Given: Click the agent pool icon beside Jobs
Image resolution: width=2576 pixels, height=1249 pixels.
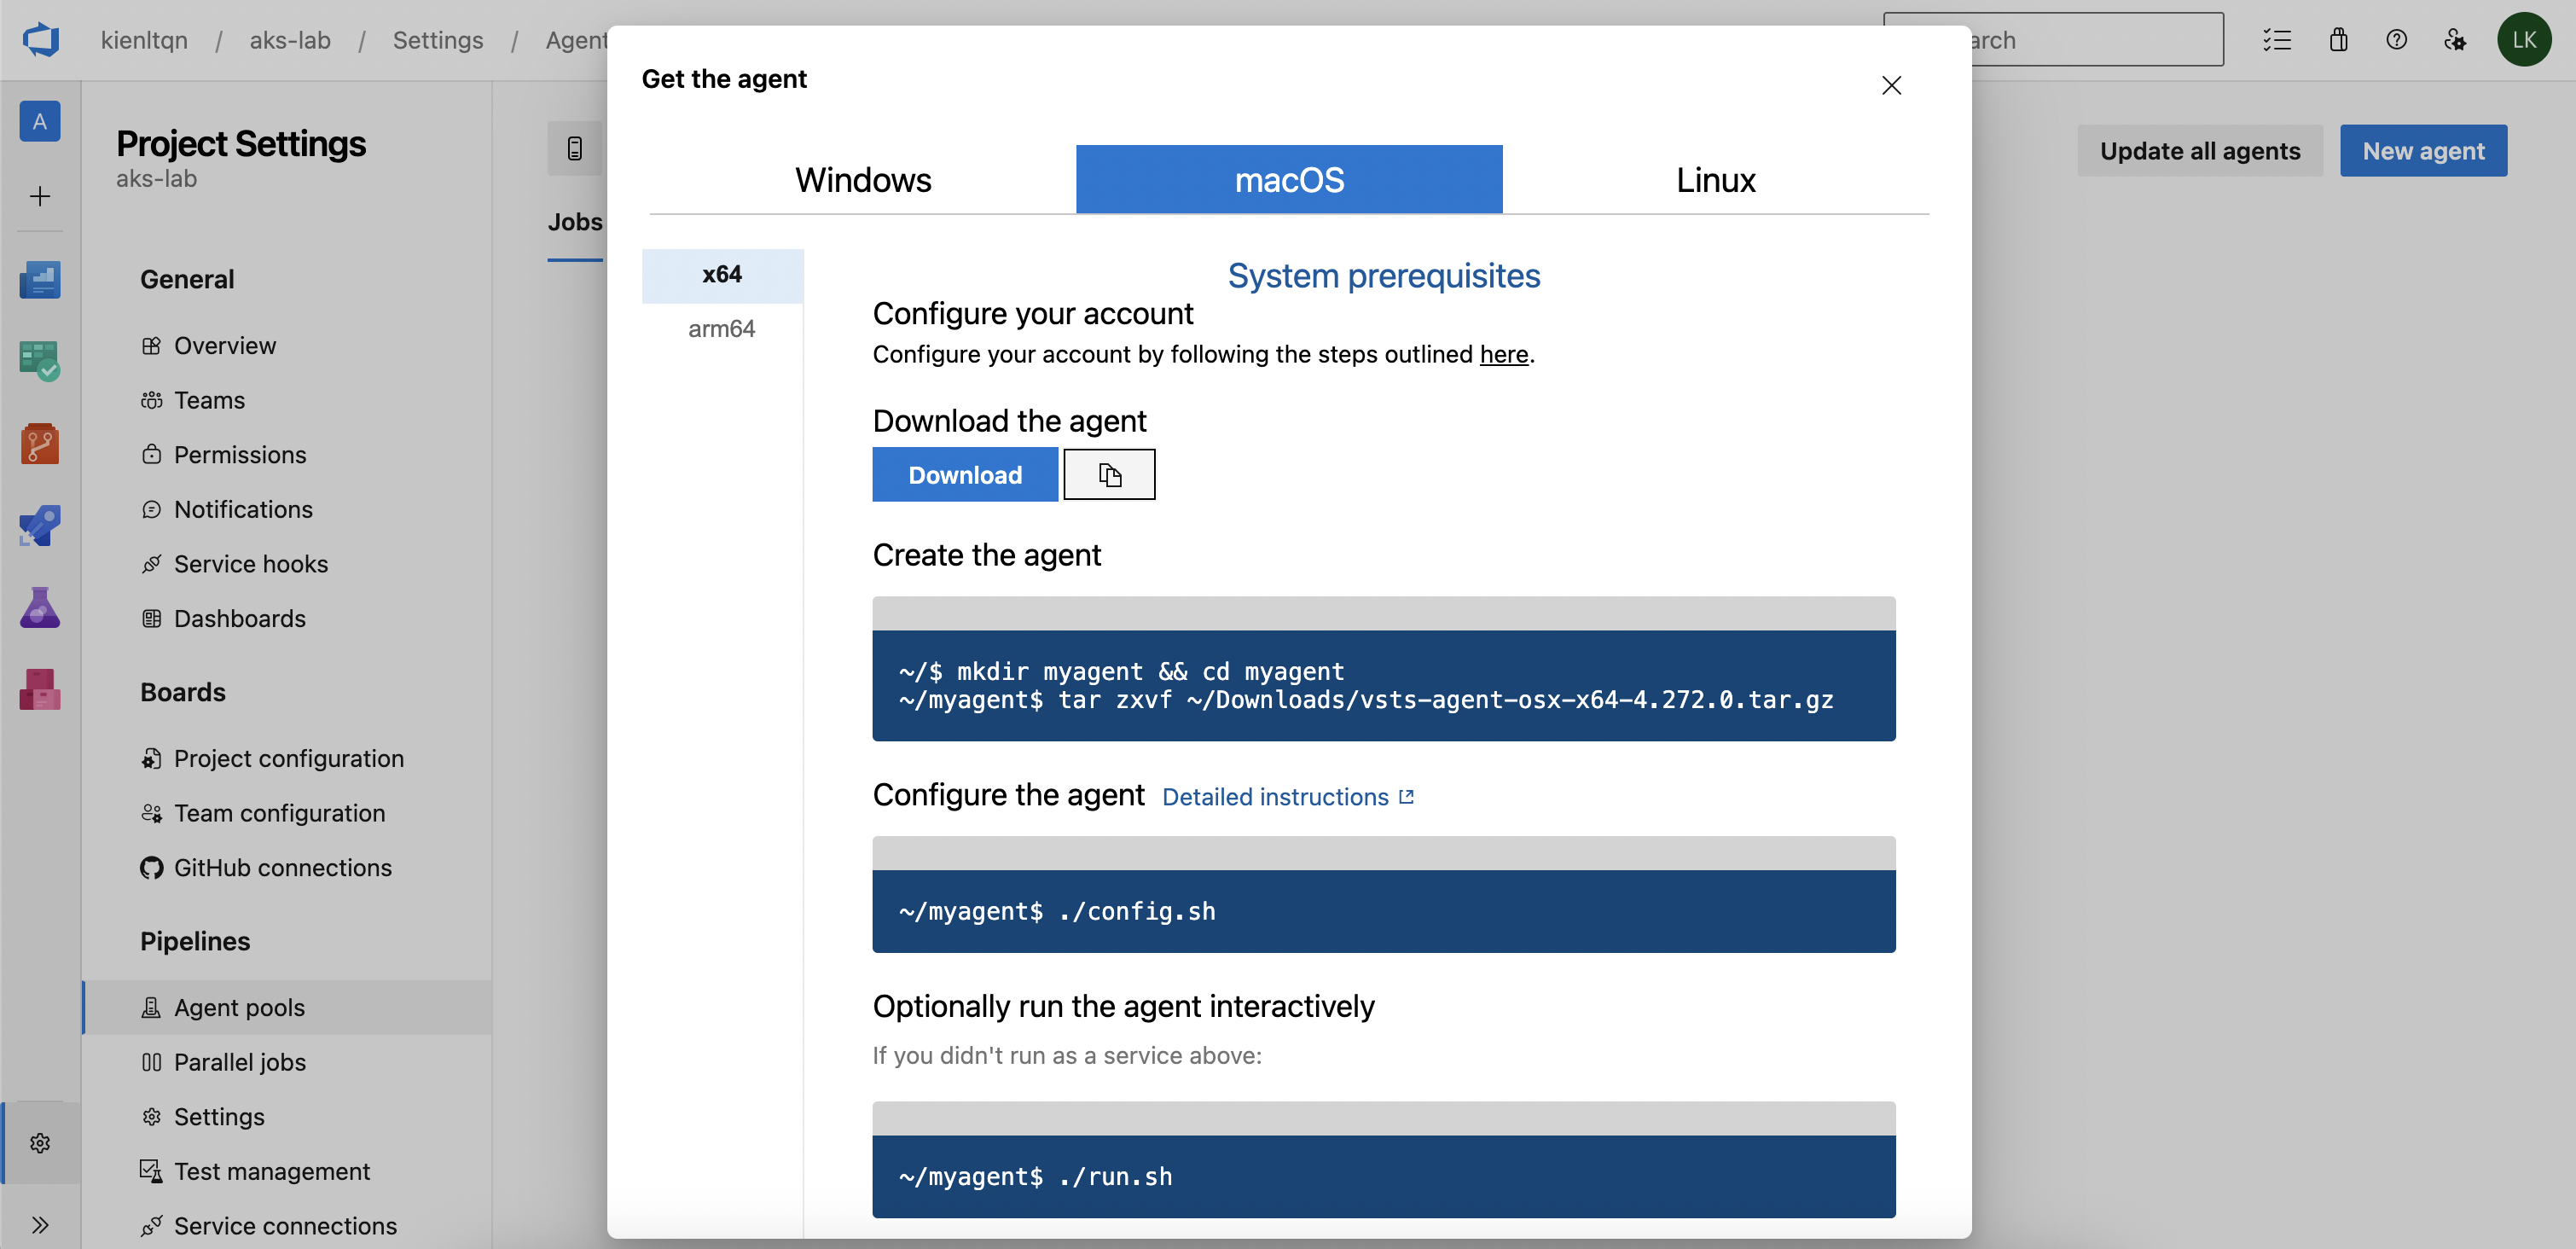Looking at the screenshot, I should point(575,149).
